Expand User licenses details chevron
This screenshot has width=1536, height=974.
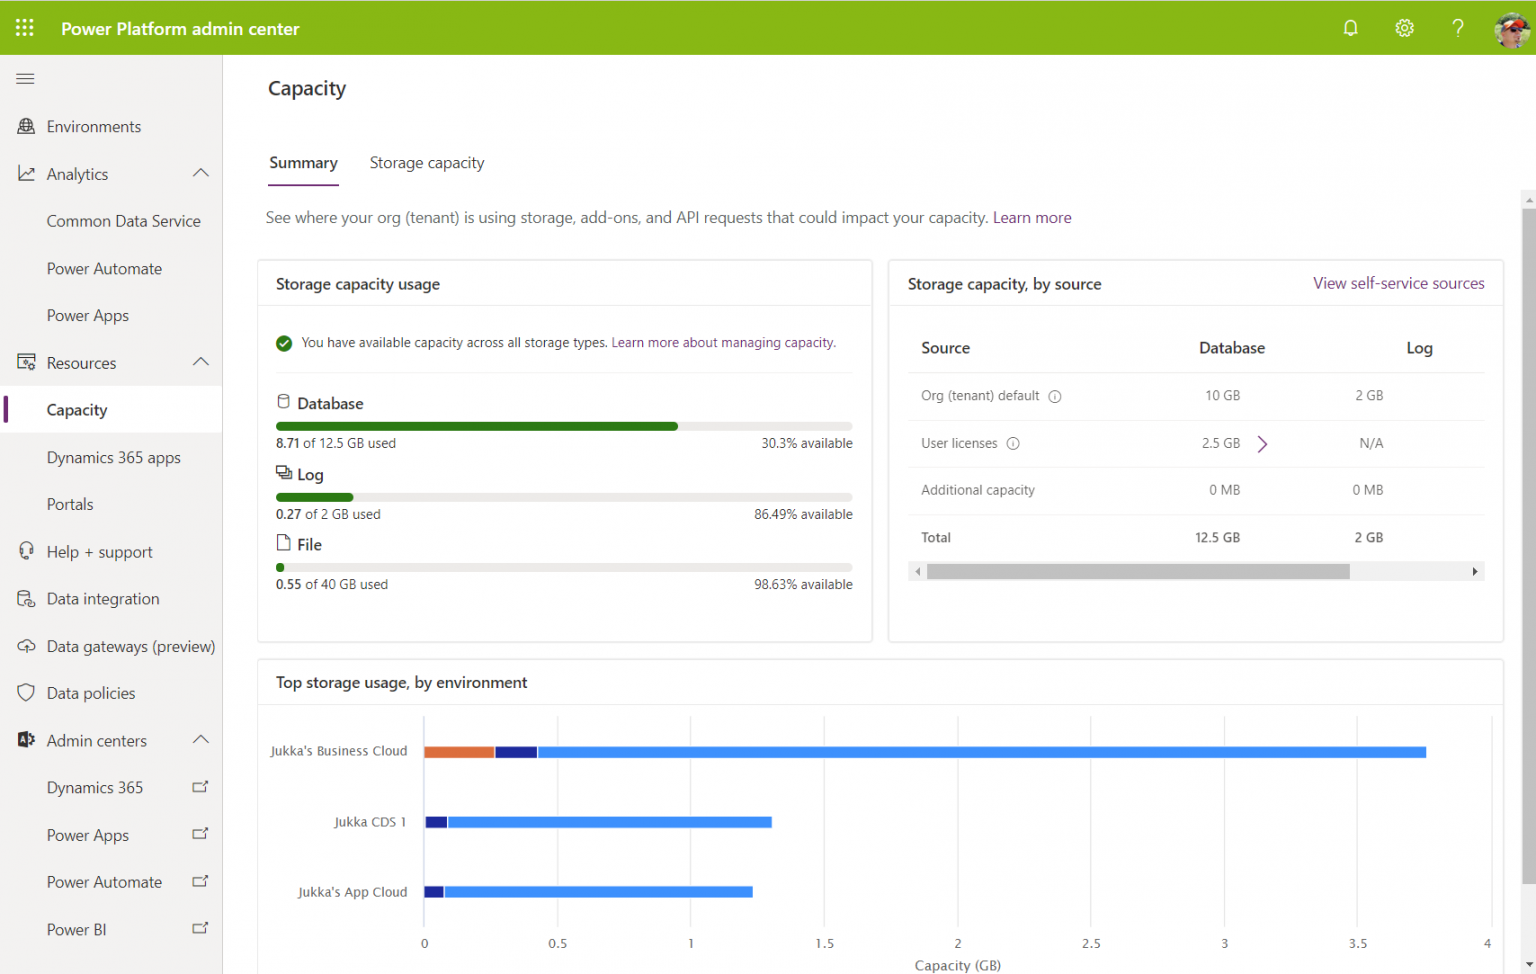coord(1262,443)
